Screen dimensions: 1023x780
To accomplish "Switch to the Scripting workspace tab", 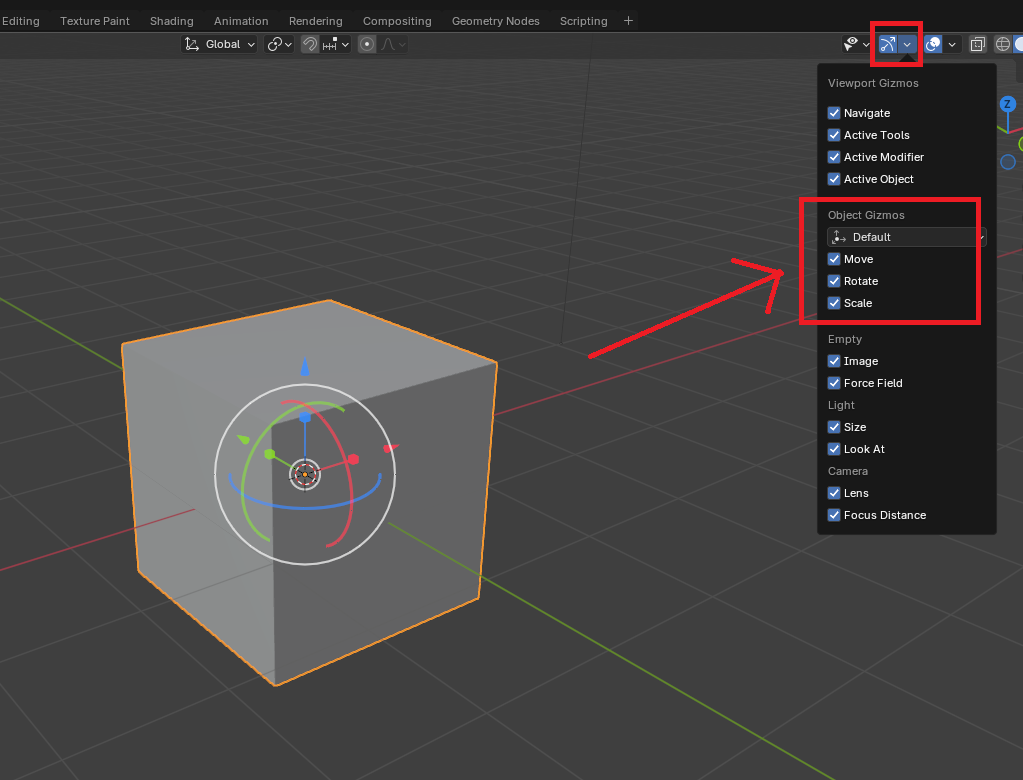I will coord(583,21).
